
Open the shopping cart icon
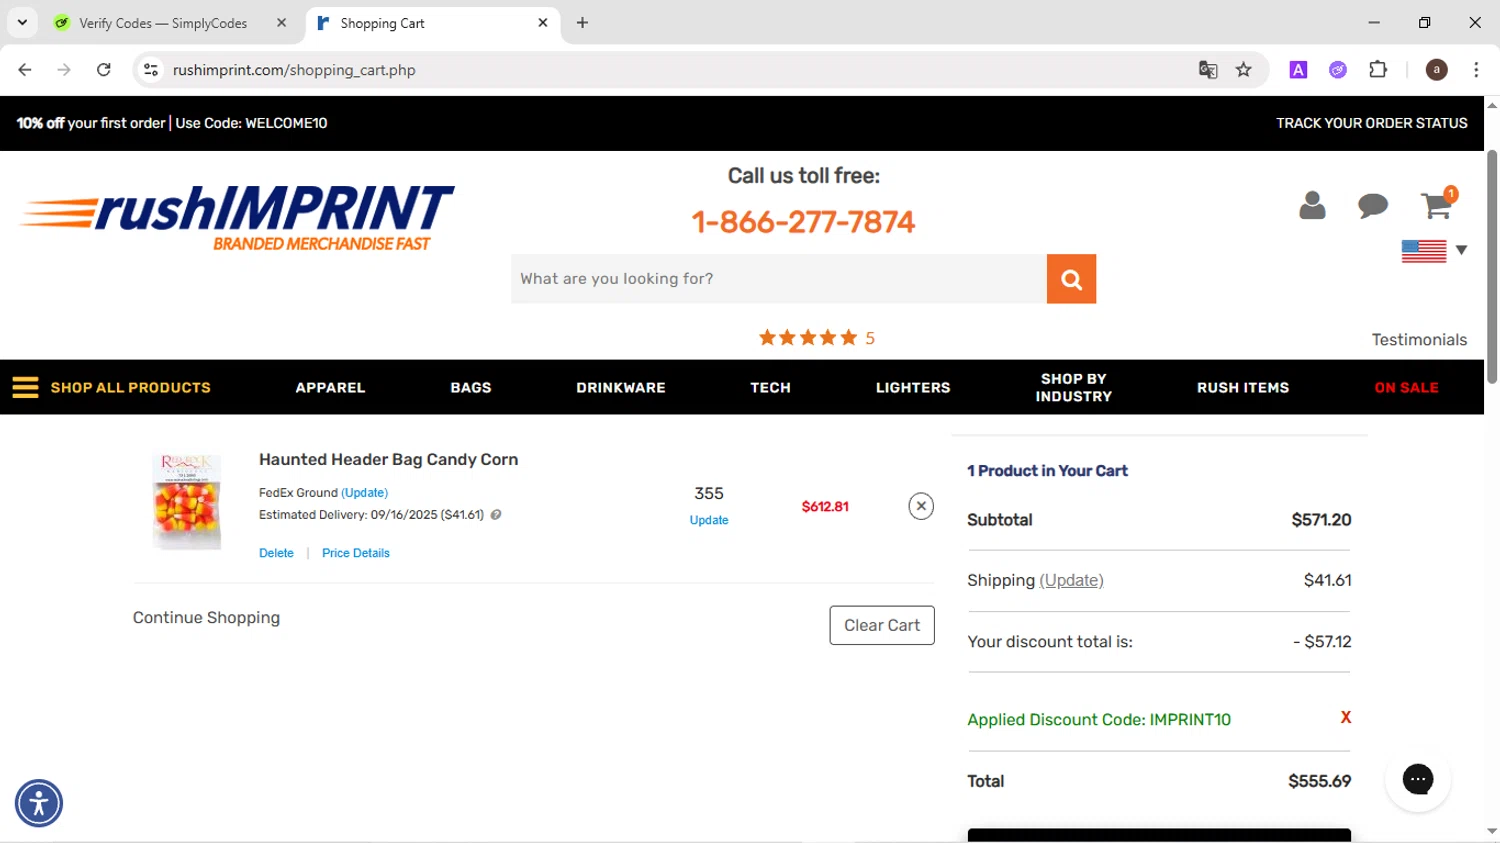[x=1437, y=204]
